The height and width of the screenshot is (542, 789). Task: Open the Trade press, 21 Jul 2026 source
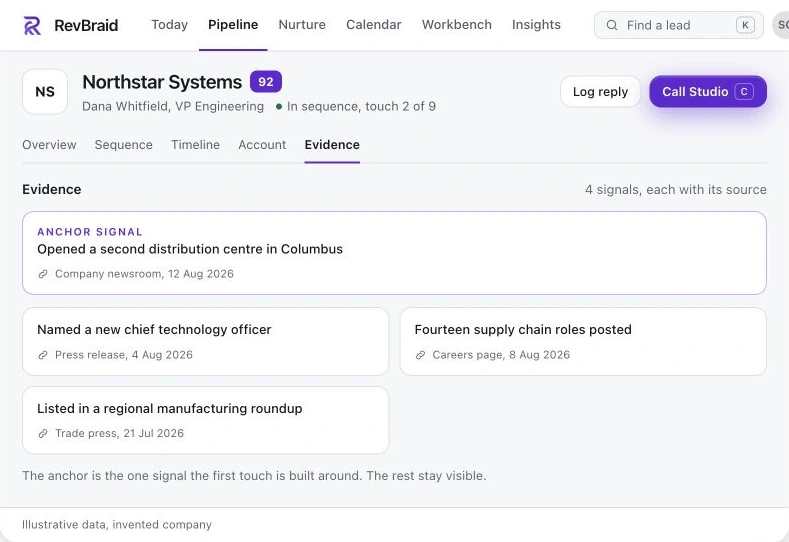[x=119, y=433]
